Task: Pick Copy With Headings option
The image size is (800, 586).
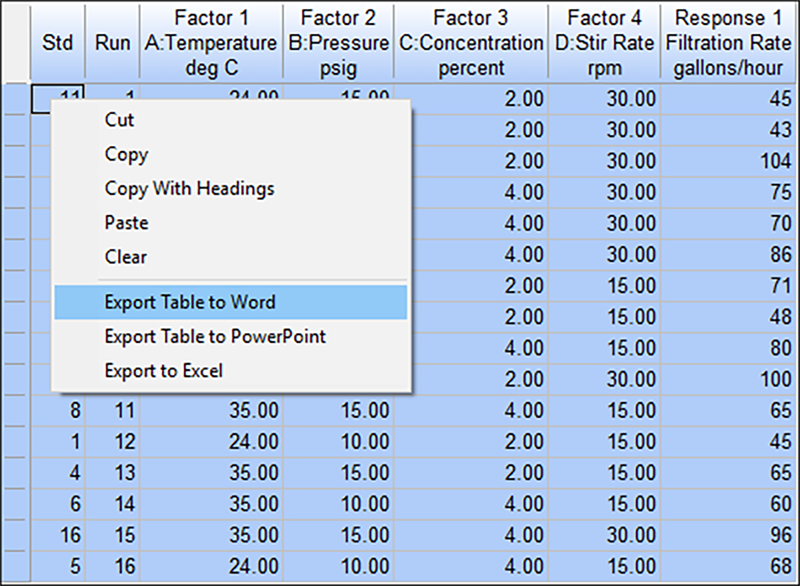Action: [x=231, y=188]
